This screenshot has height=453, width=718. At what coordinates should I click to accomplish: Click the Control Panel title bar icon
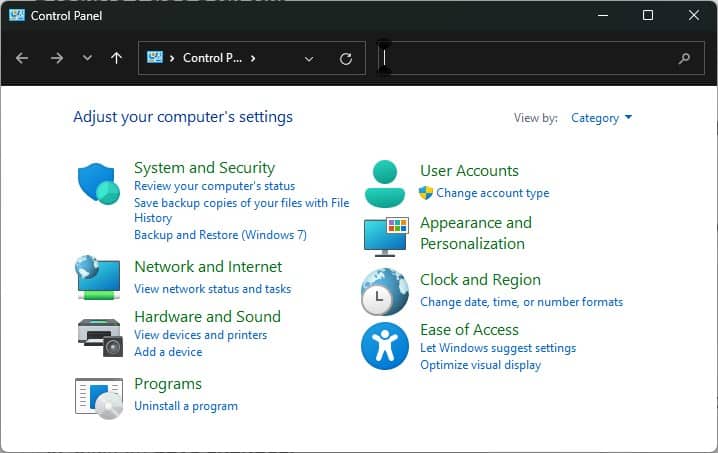(17, 16)
